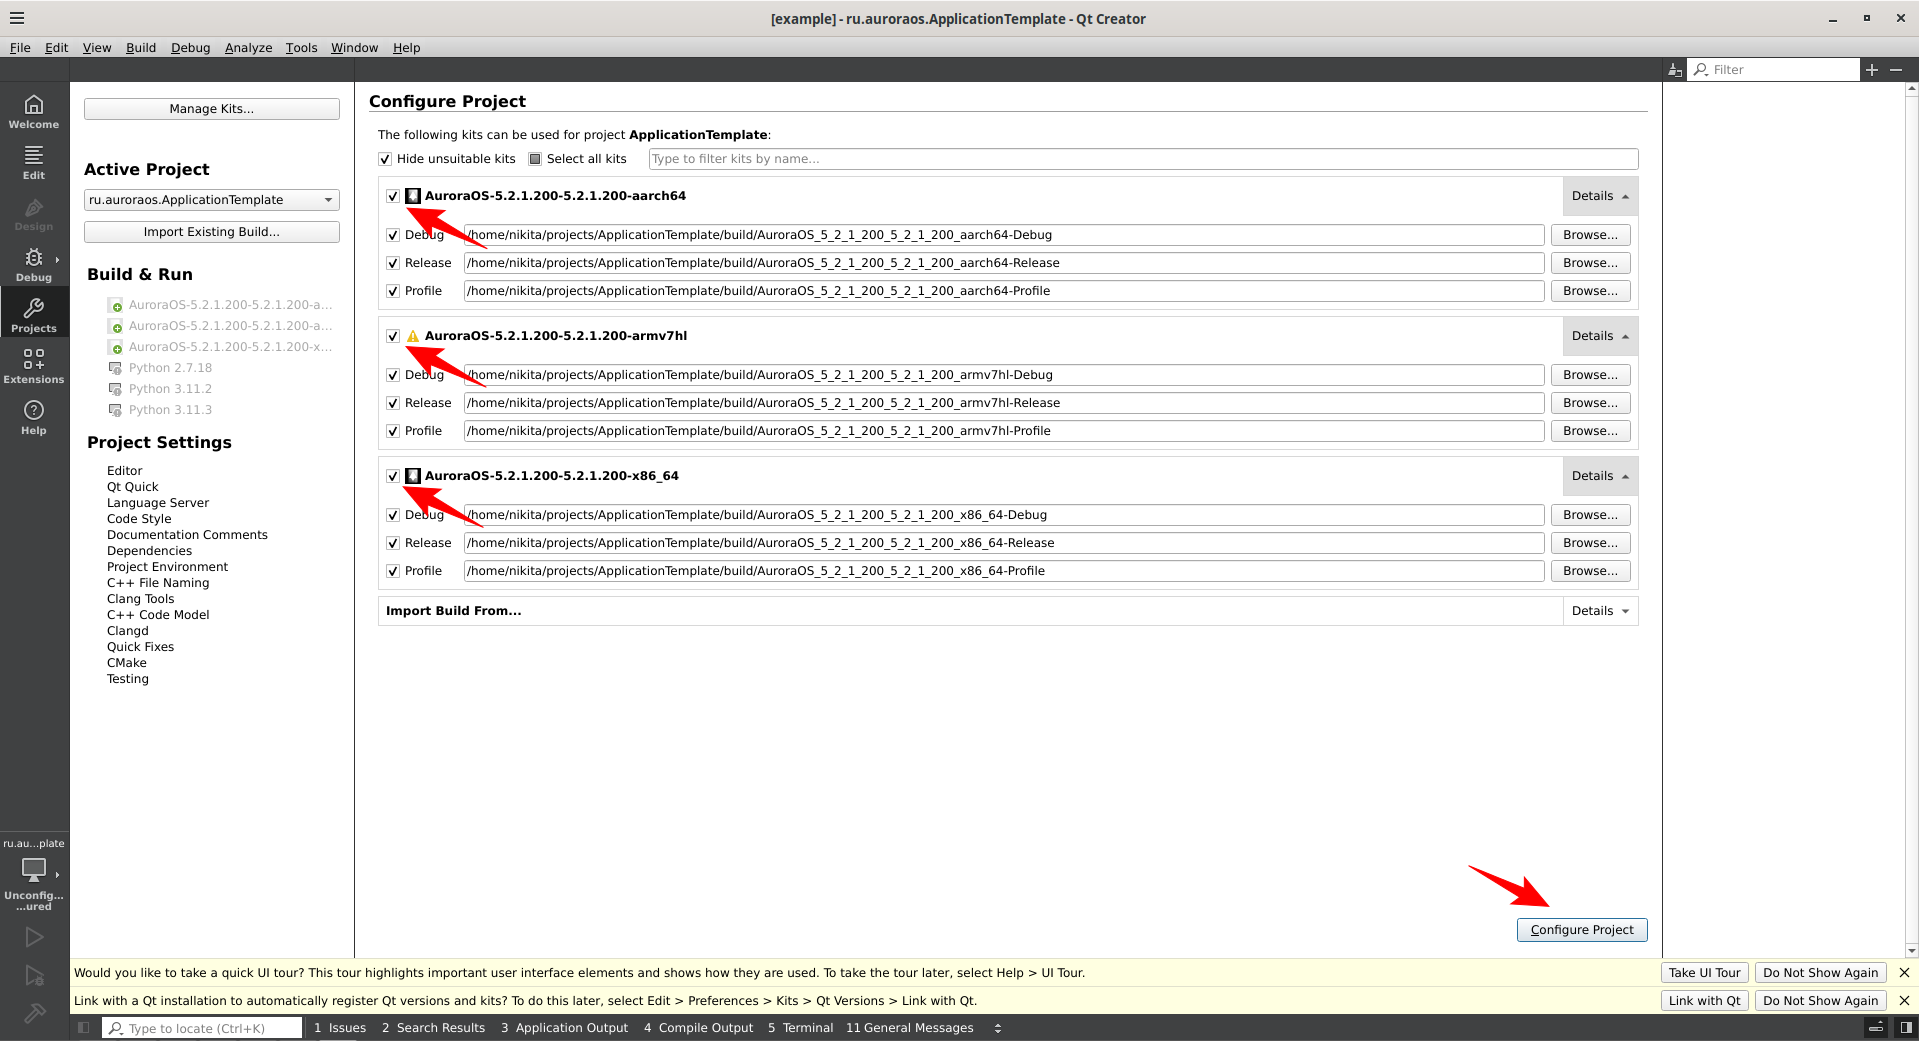This screenshot has width=1919, height=1041.
Task: Toggle the right sidebar icon in status bar
Action: tap(1906, 1027)
